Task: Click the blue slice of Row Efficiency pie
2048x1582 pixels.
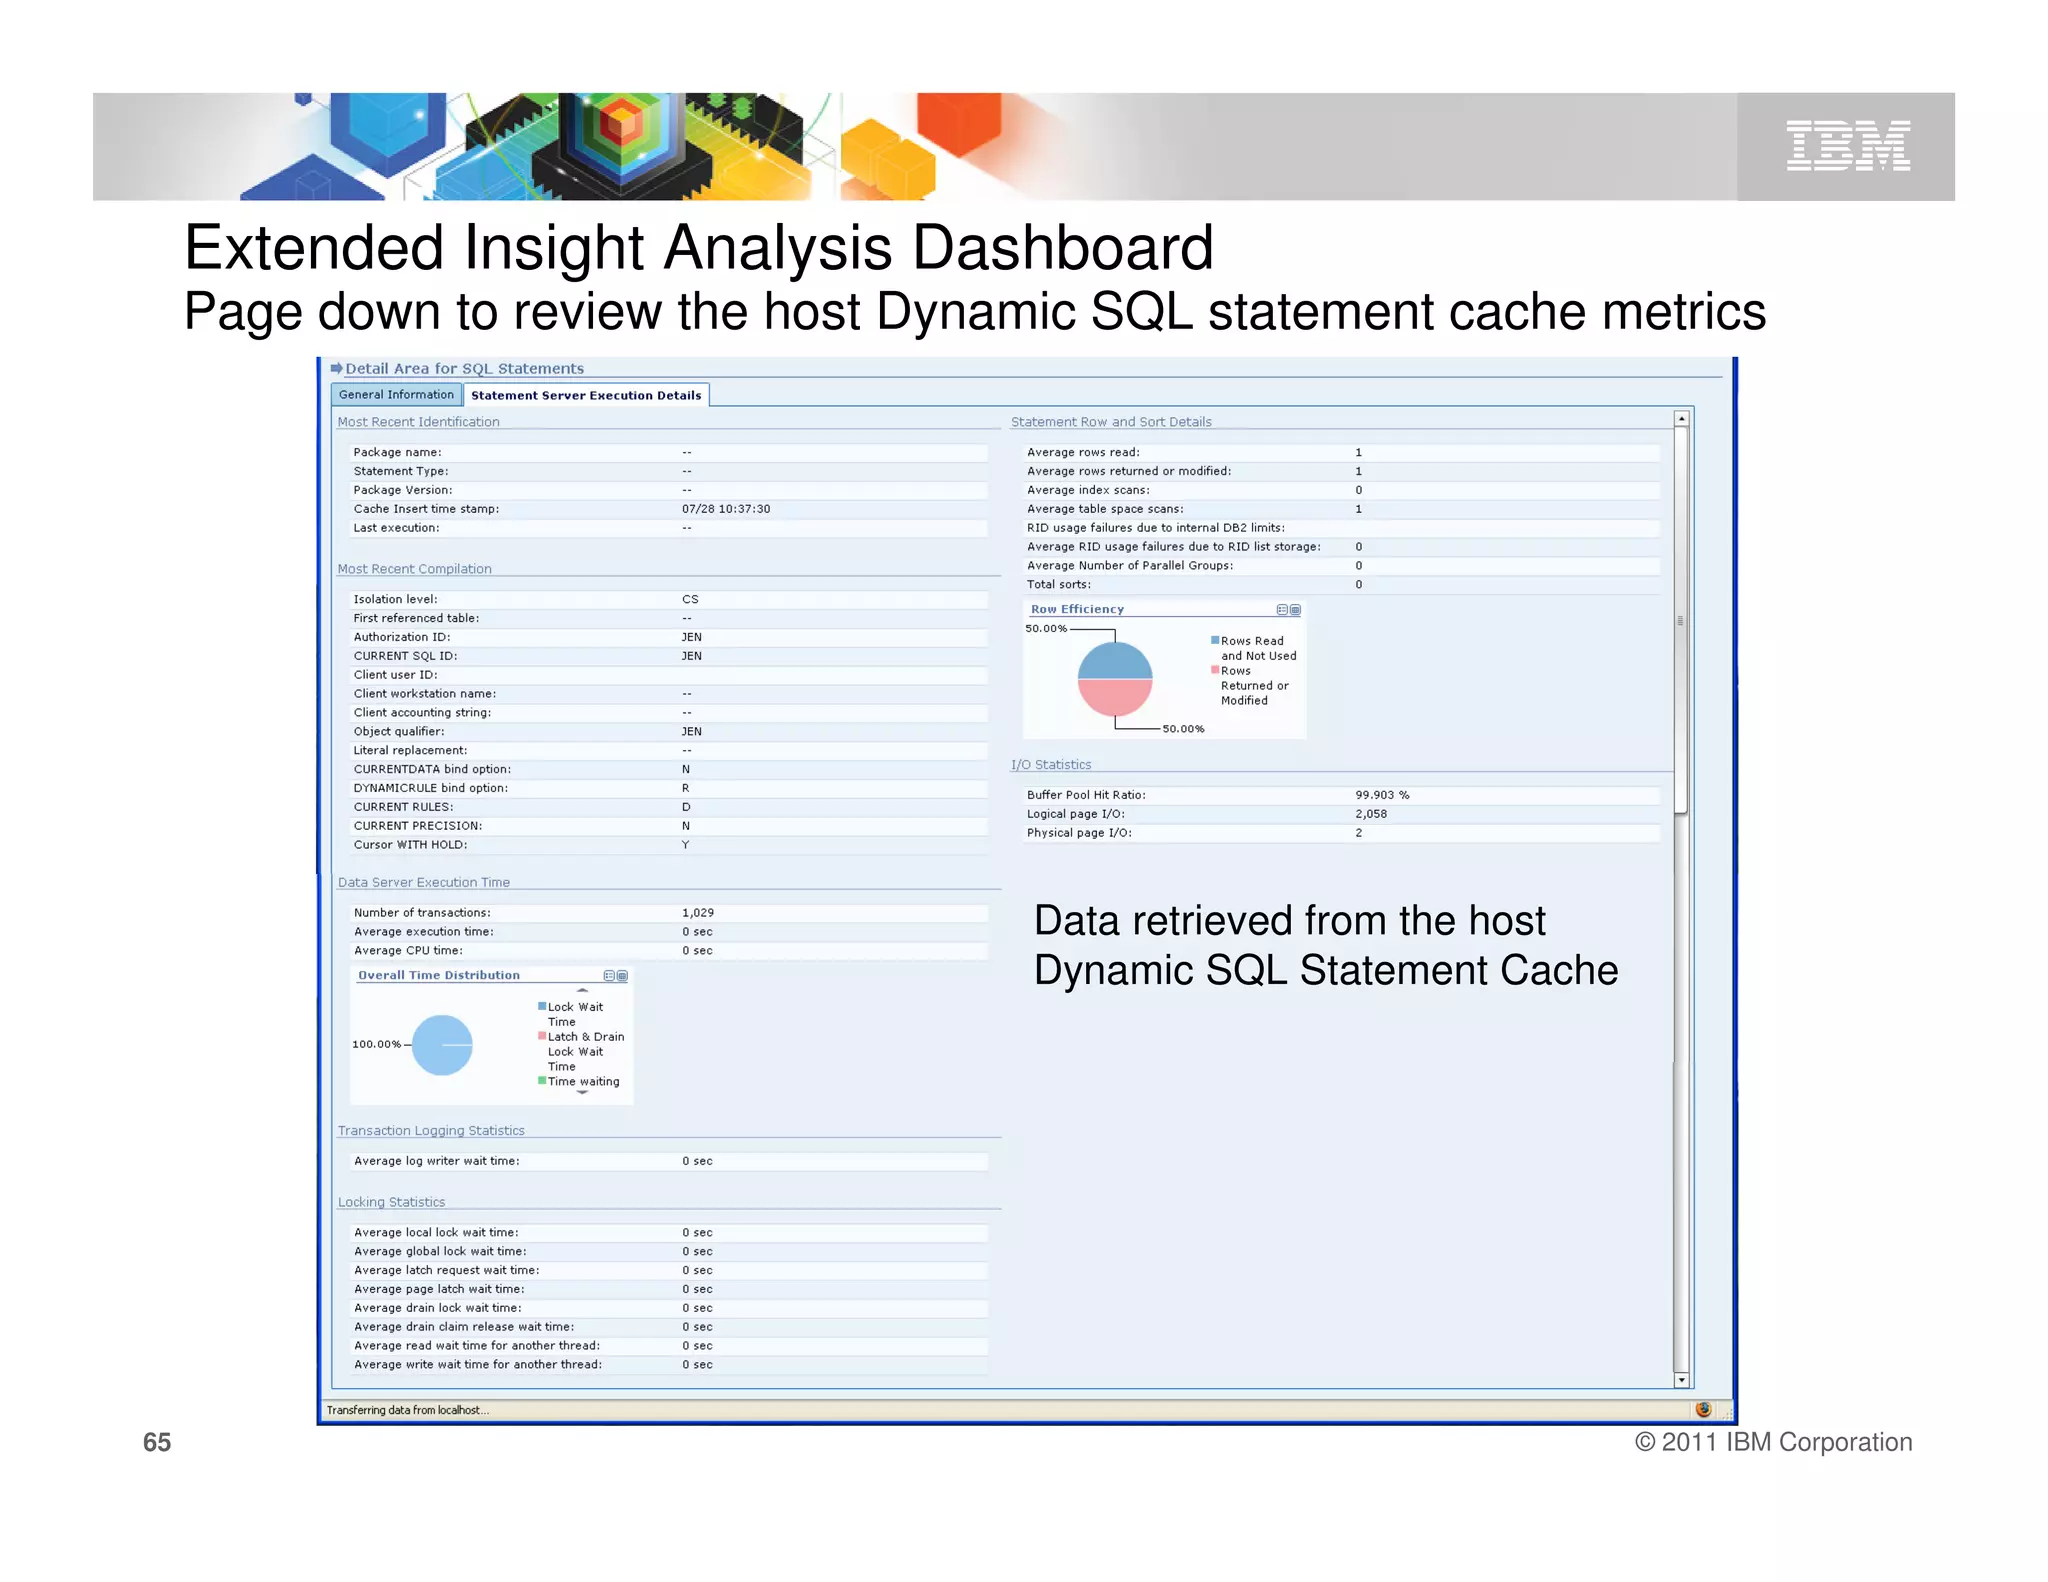Action: tap(1115, 662)
